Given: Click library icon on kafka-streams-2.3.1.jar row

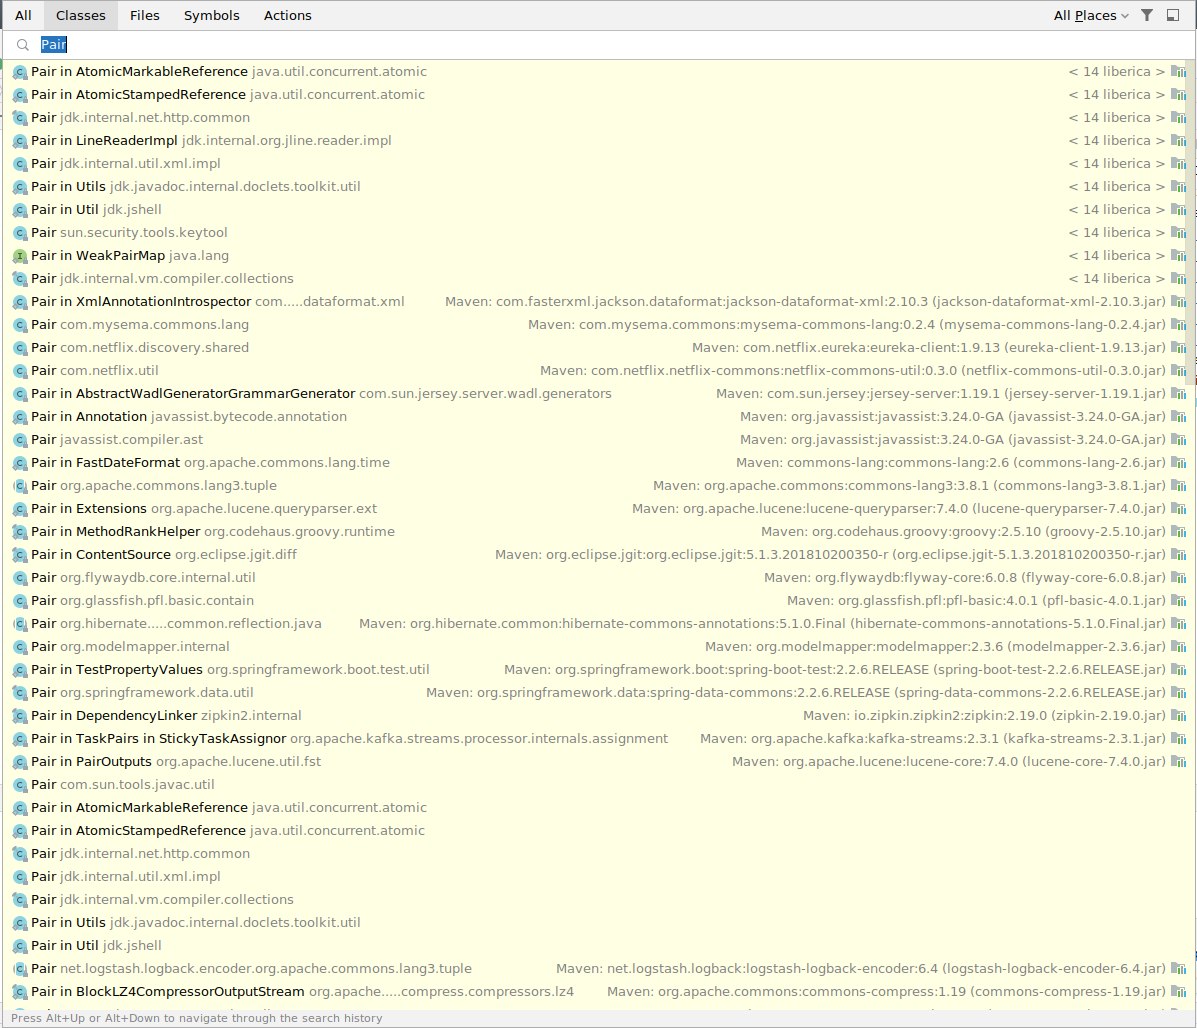Looking at the screenshot, I should click(x=1179, y=739).
